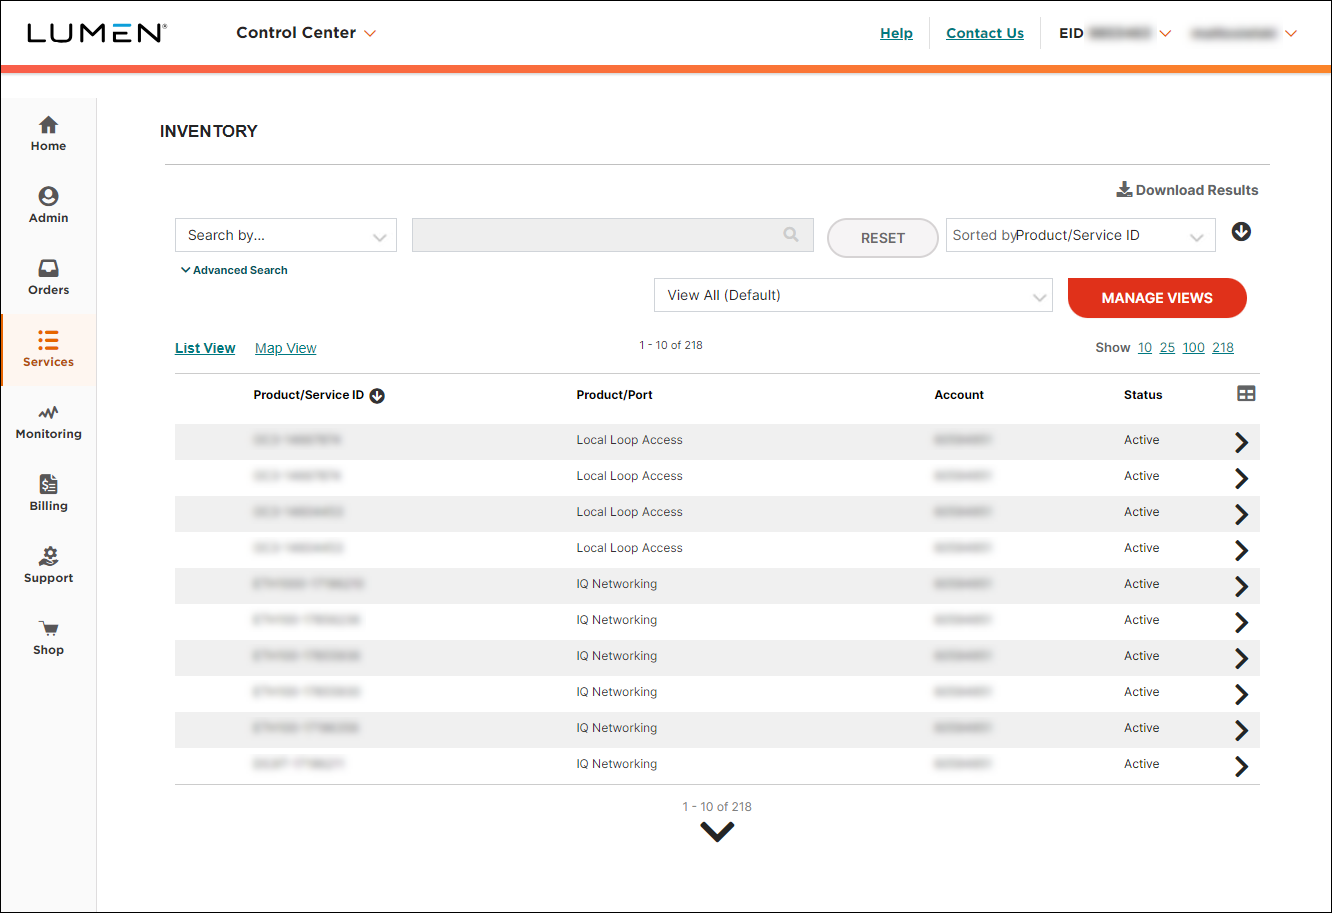This screenshot has width=1332, height=913.
Task: Switch to Map View tab
Action: [285, 348]
